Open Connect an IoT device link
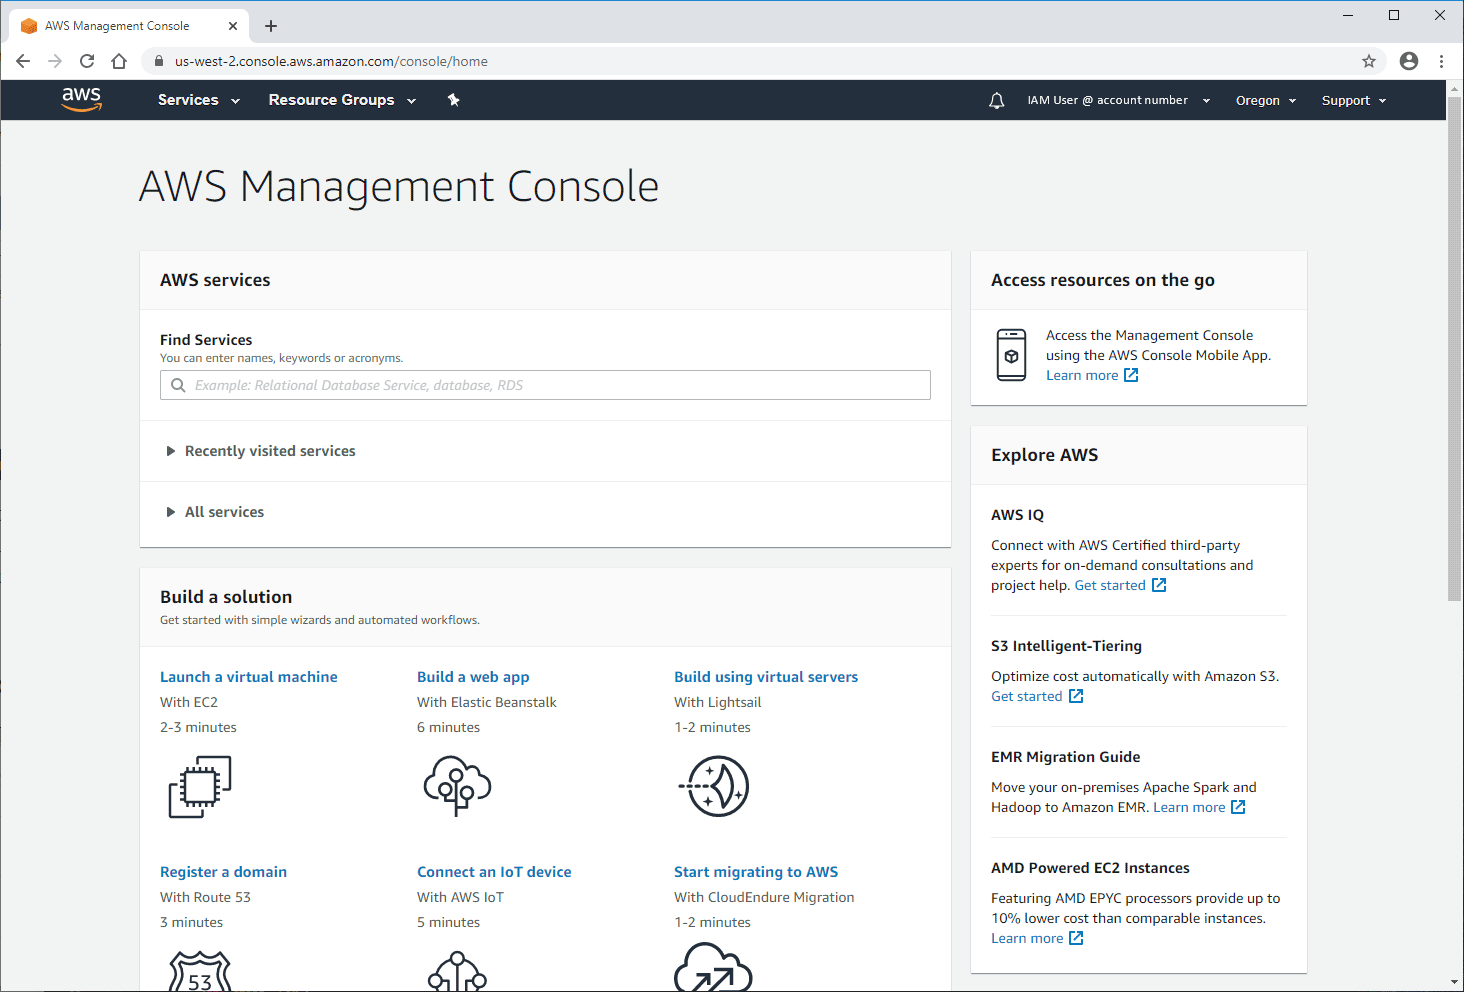Image resolution: width=1464 pixels, height=992 pixels. pyautogui.click(x=494, y=872)
